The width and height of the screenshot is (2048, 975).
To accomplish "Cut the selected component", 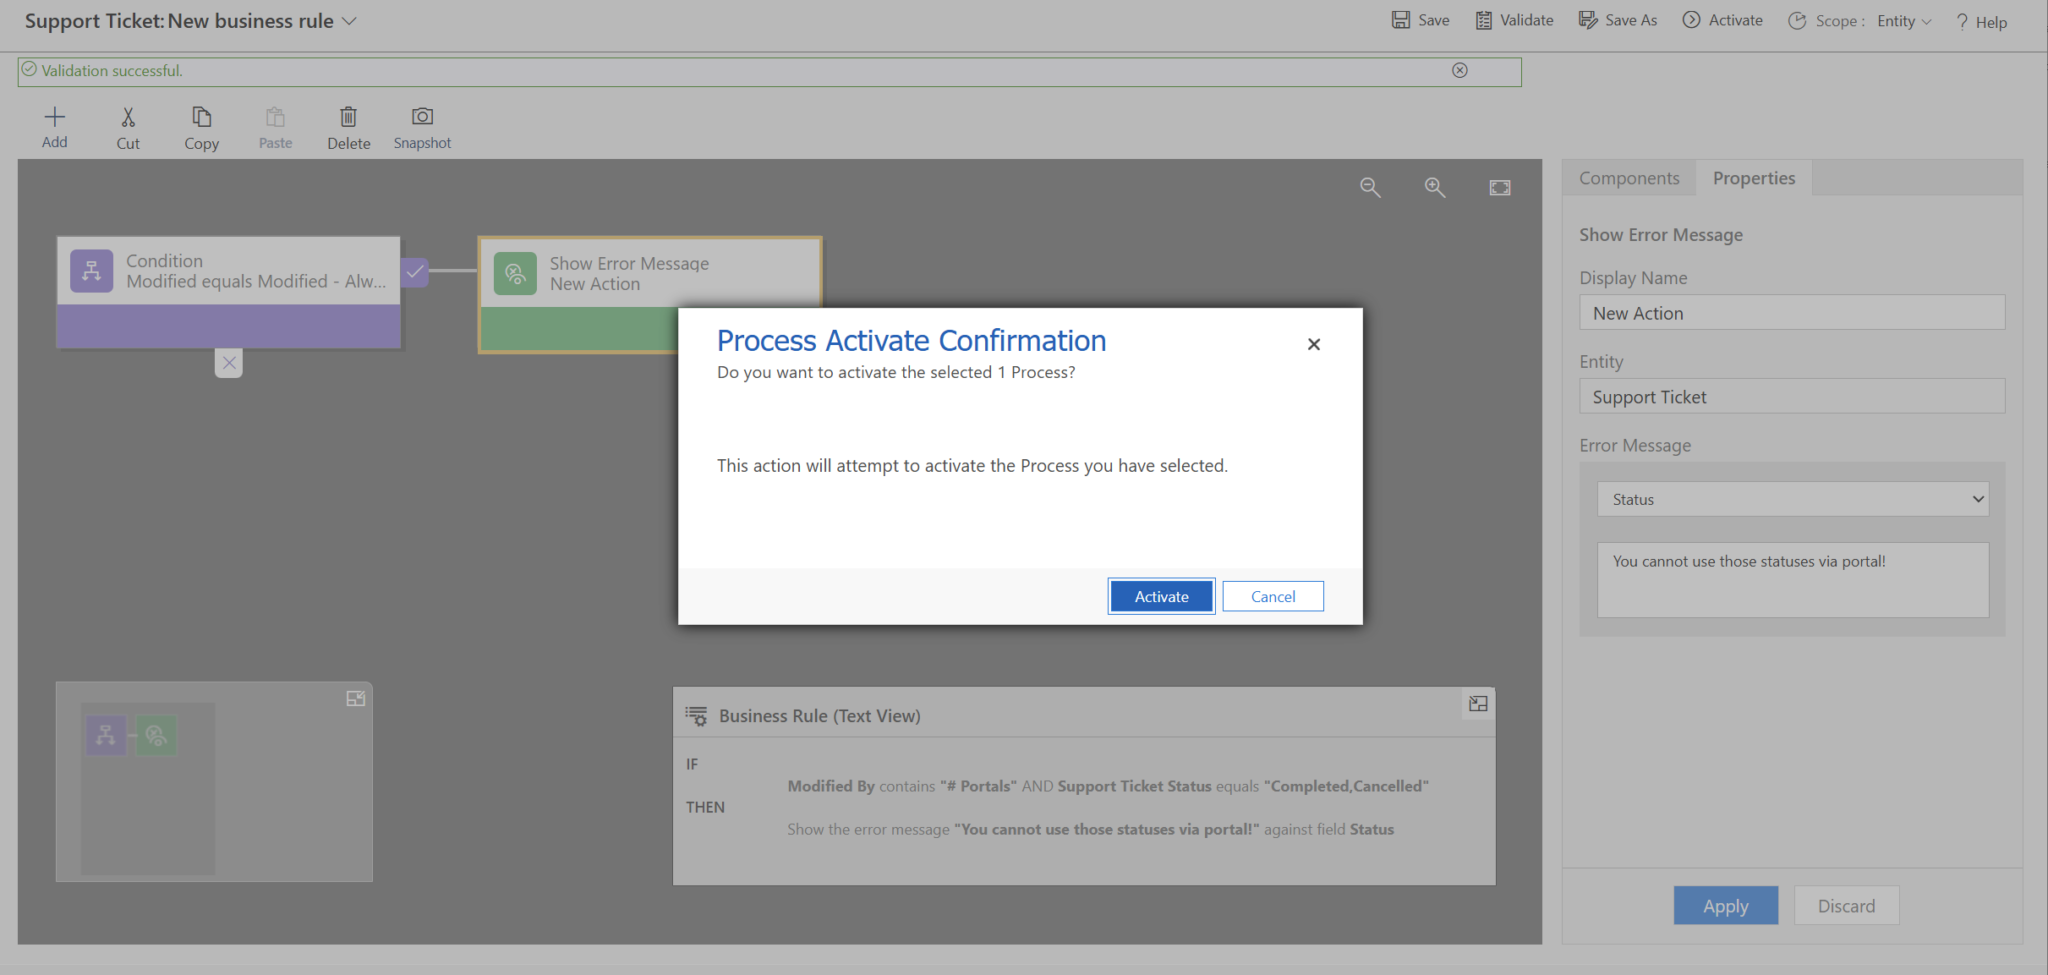I will [128, 126].
